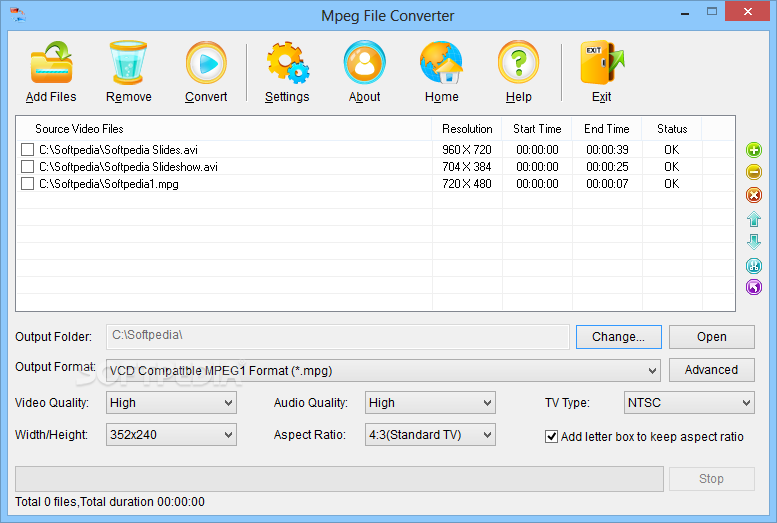Open the Output Format dropdown
Image resolution: width=777 pixels, height=523 pixels.
383,370
